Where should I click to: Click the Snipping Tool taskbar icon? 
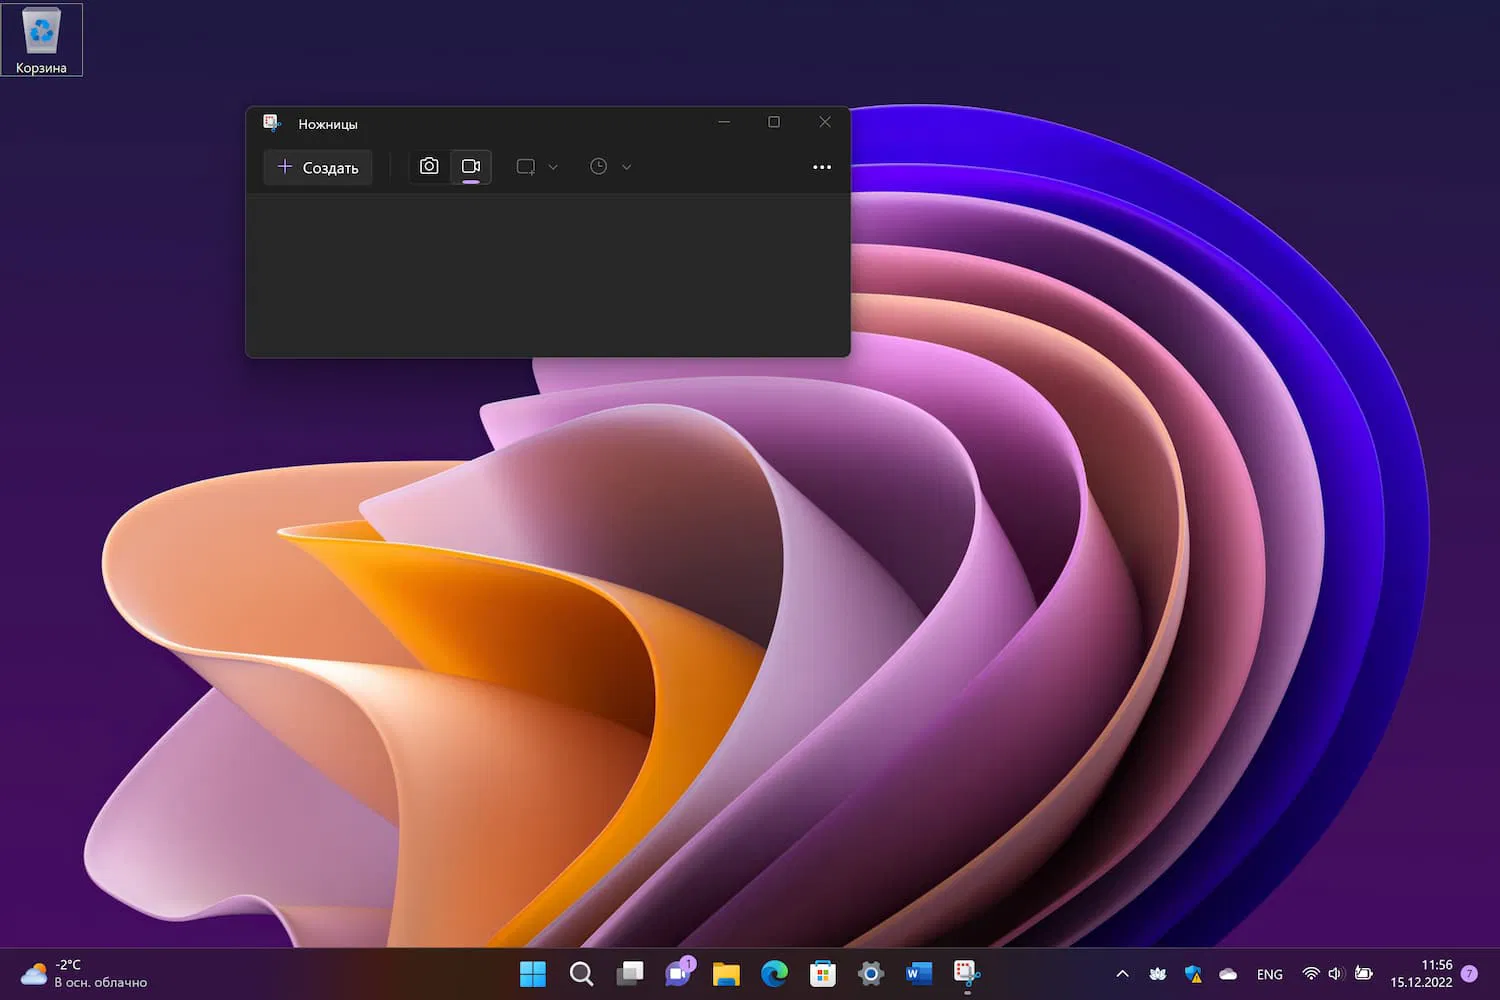point(967,974)
